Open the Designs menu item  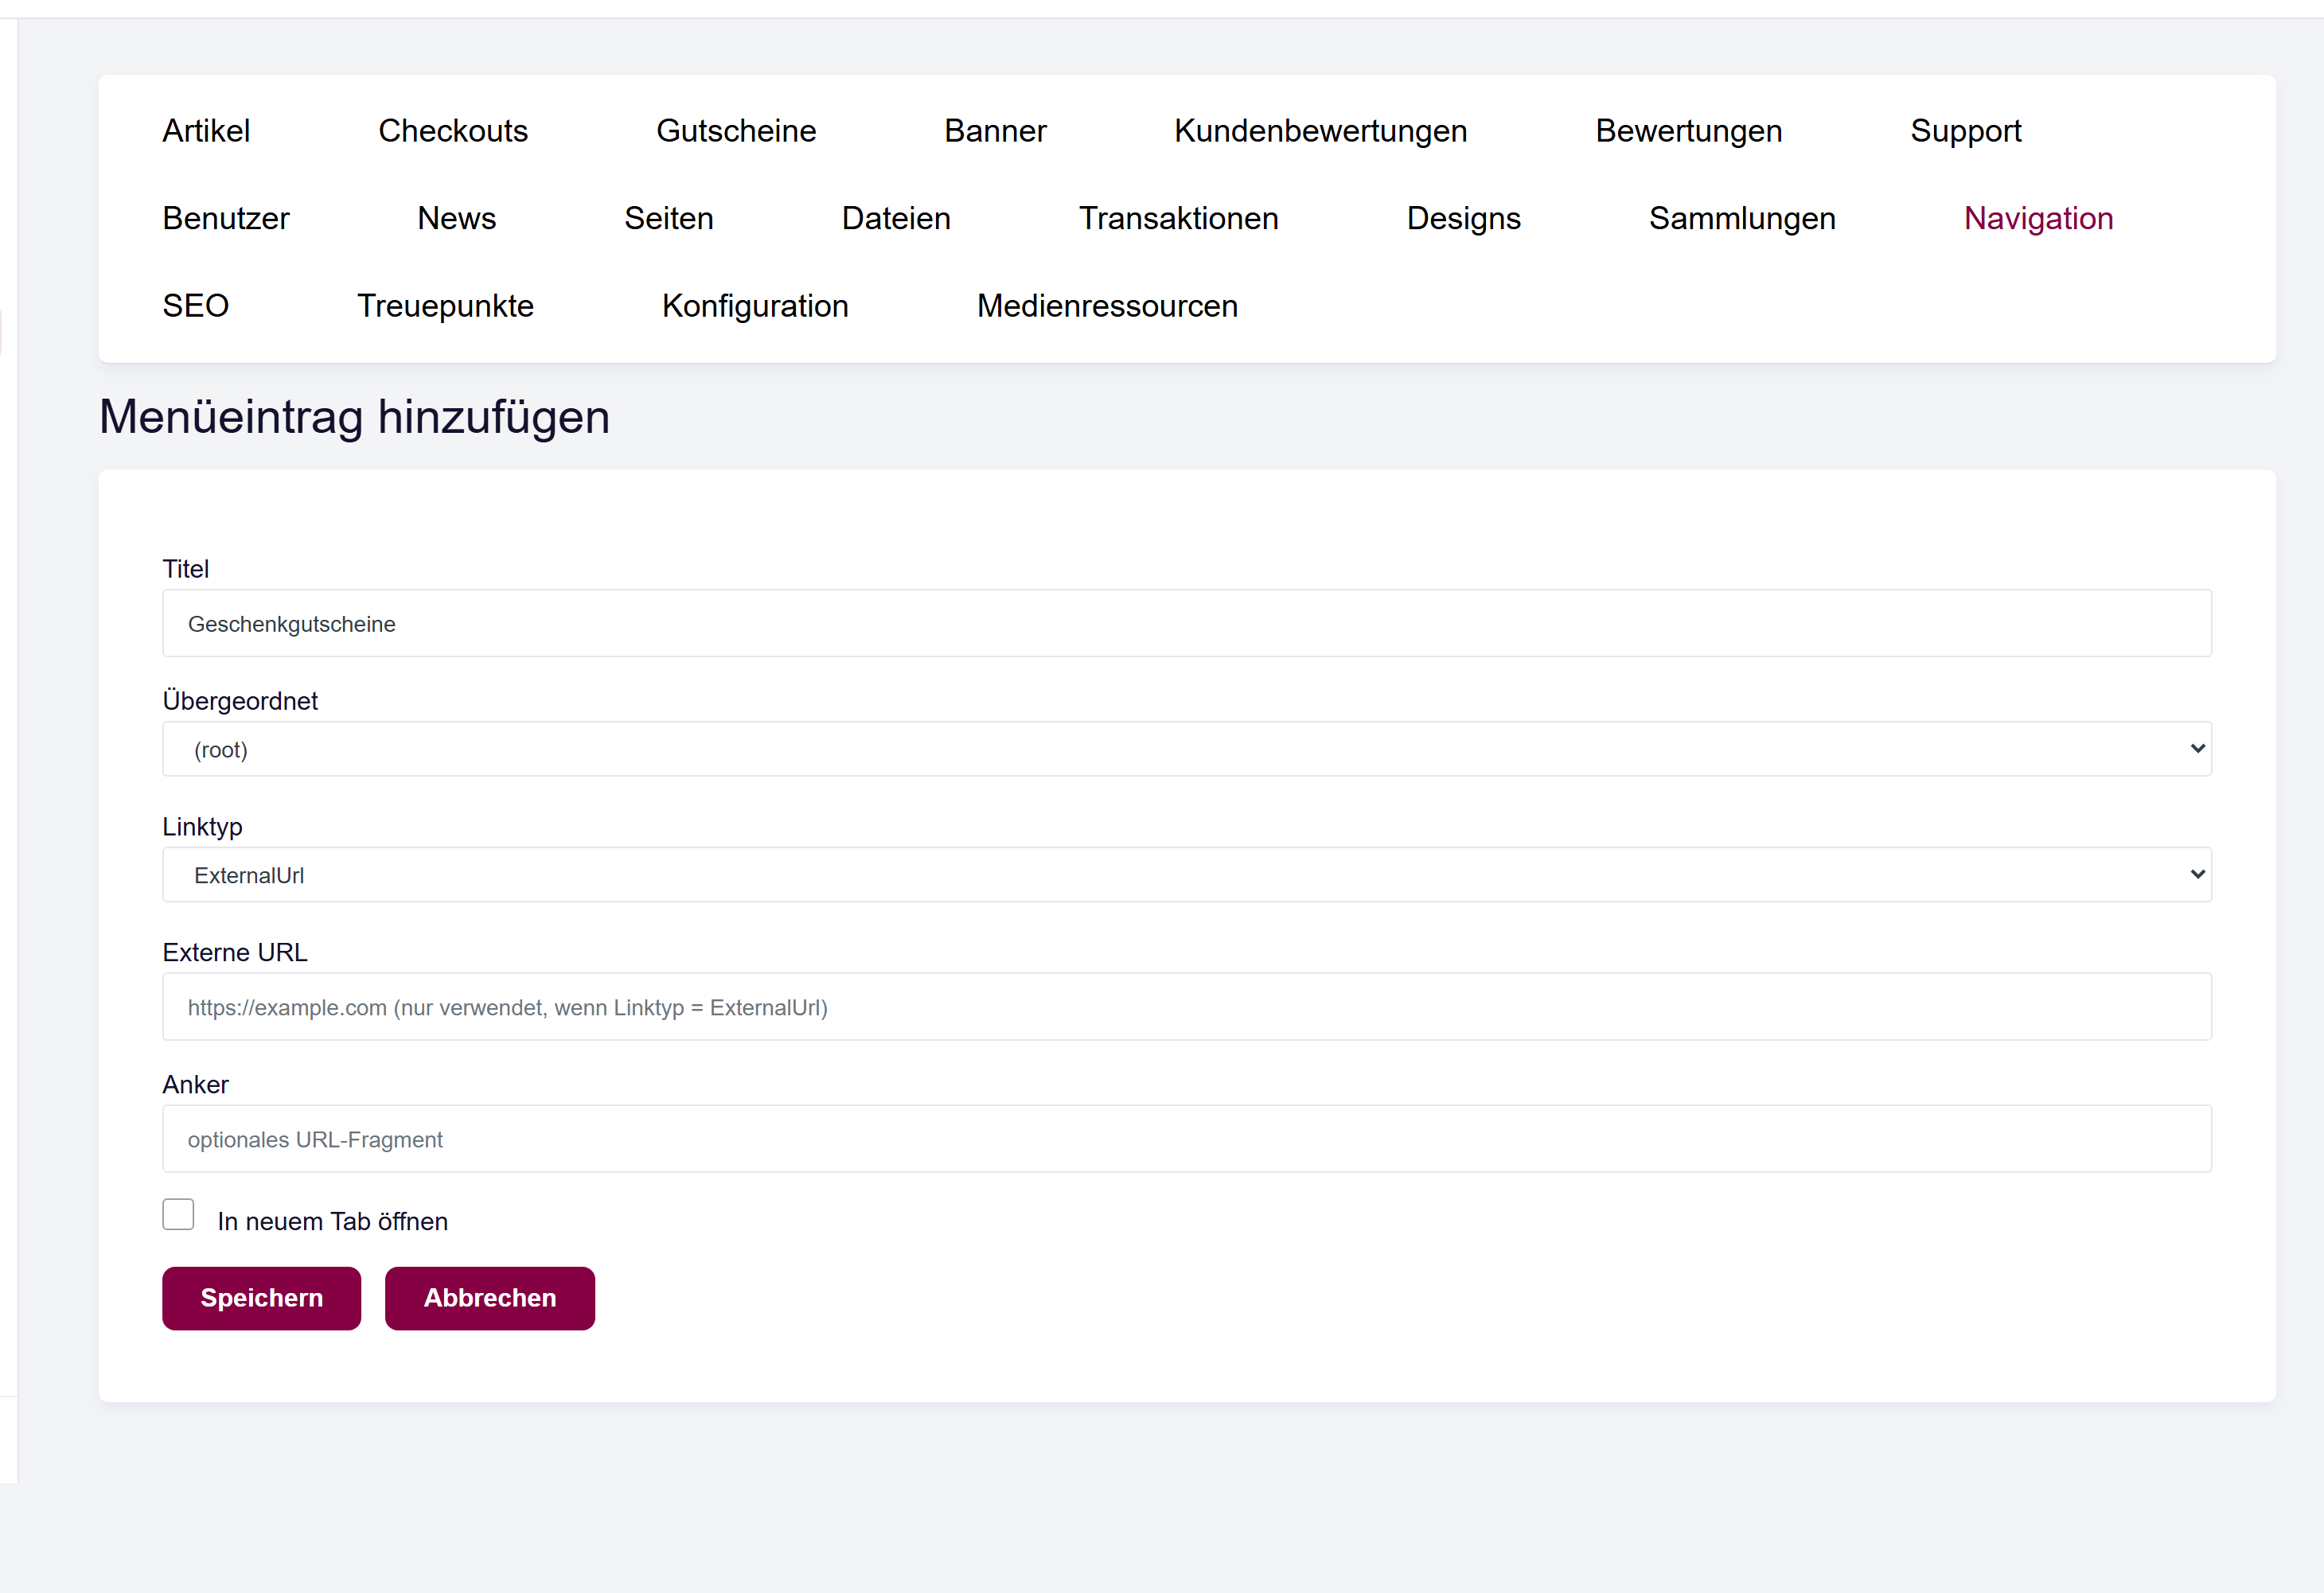pos(1463,218)
